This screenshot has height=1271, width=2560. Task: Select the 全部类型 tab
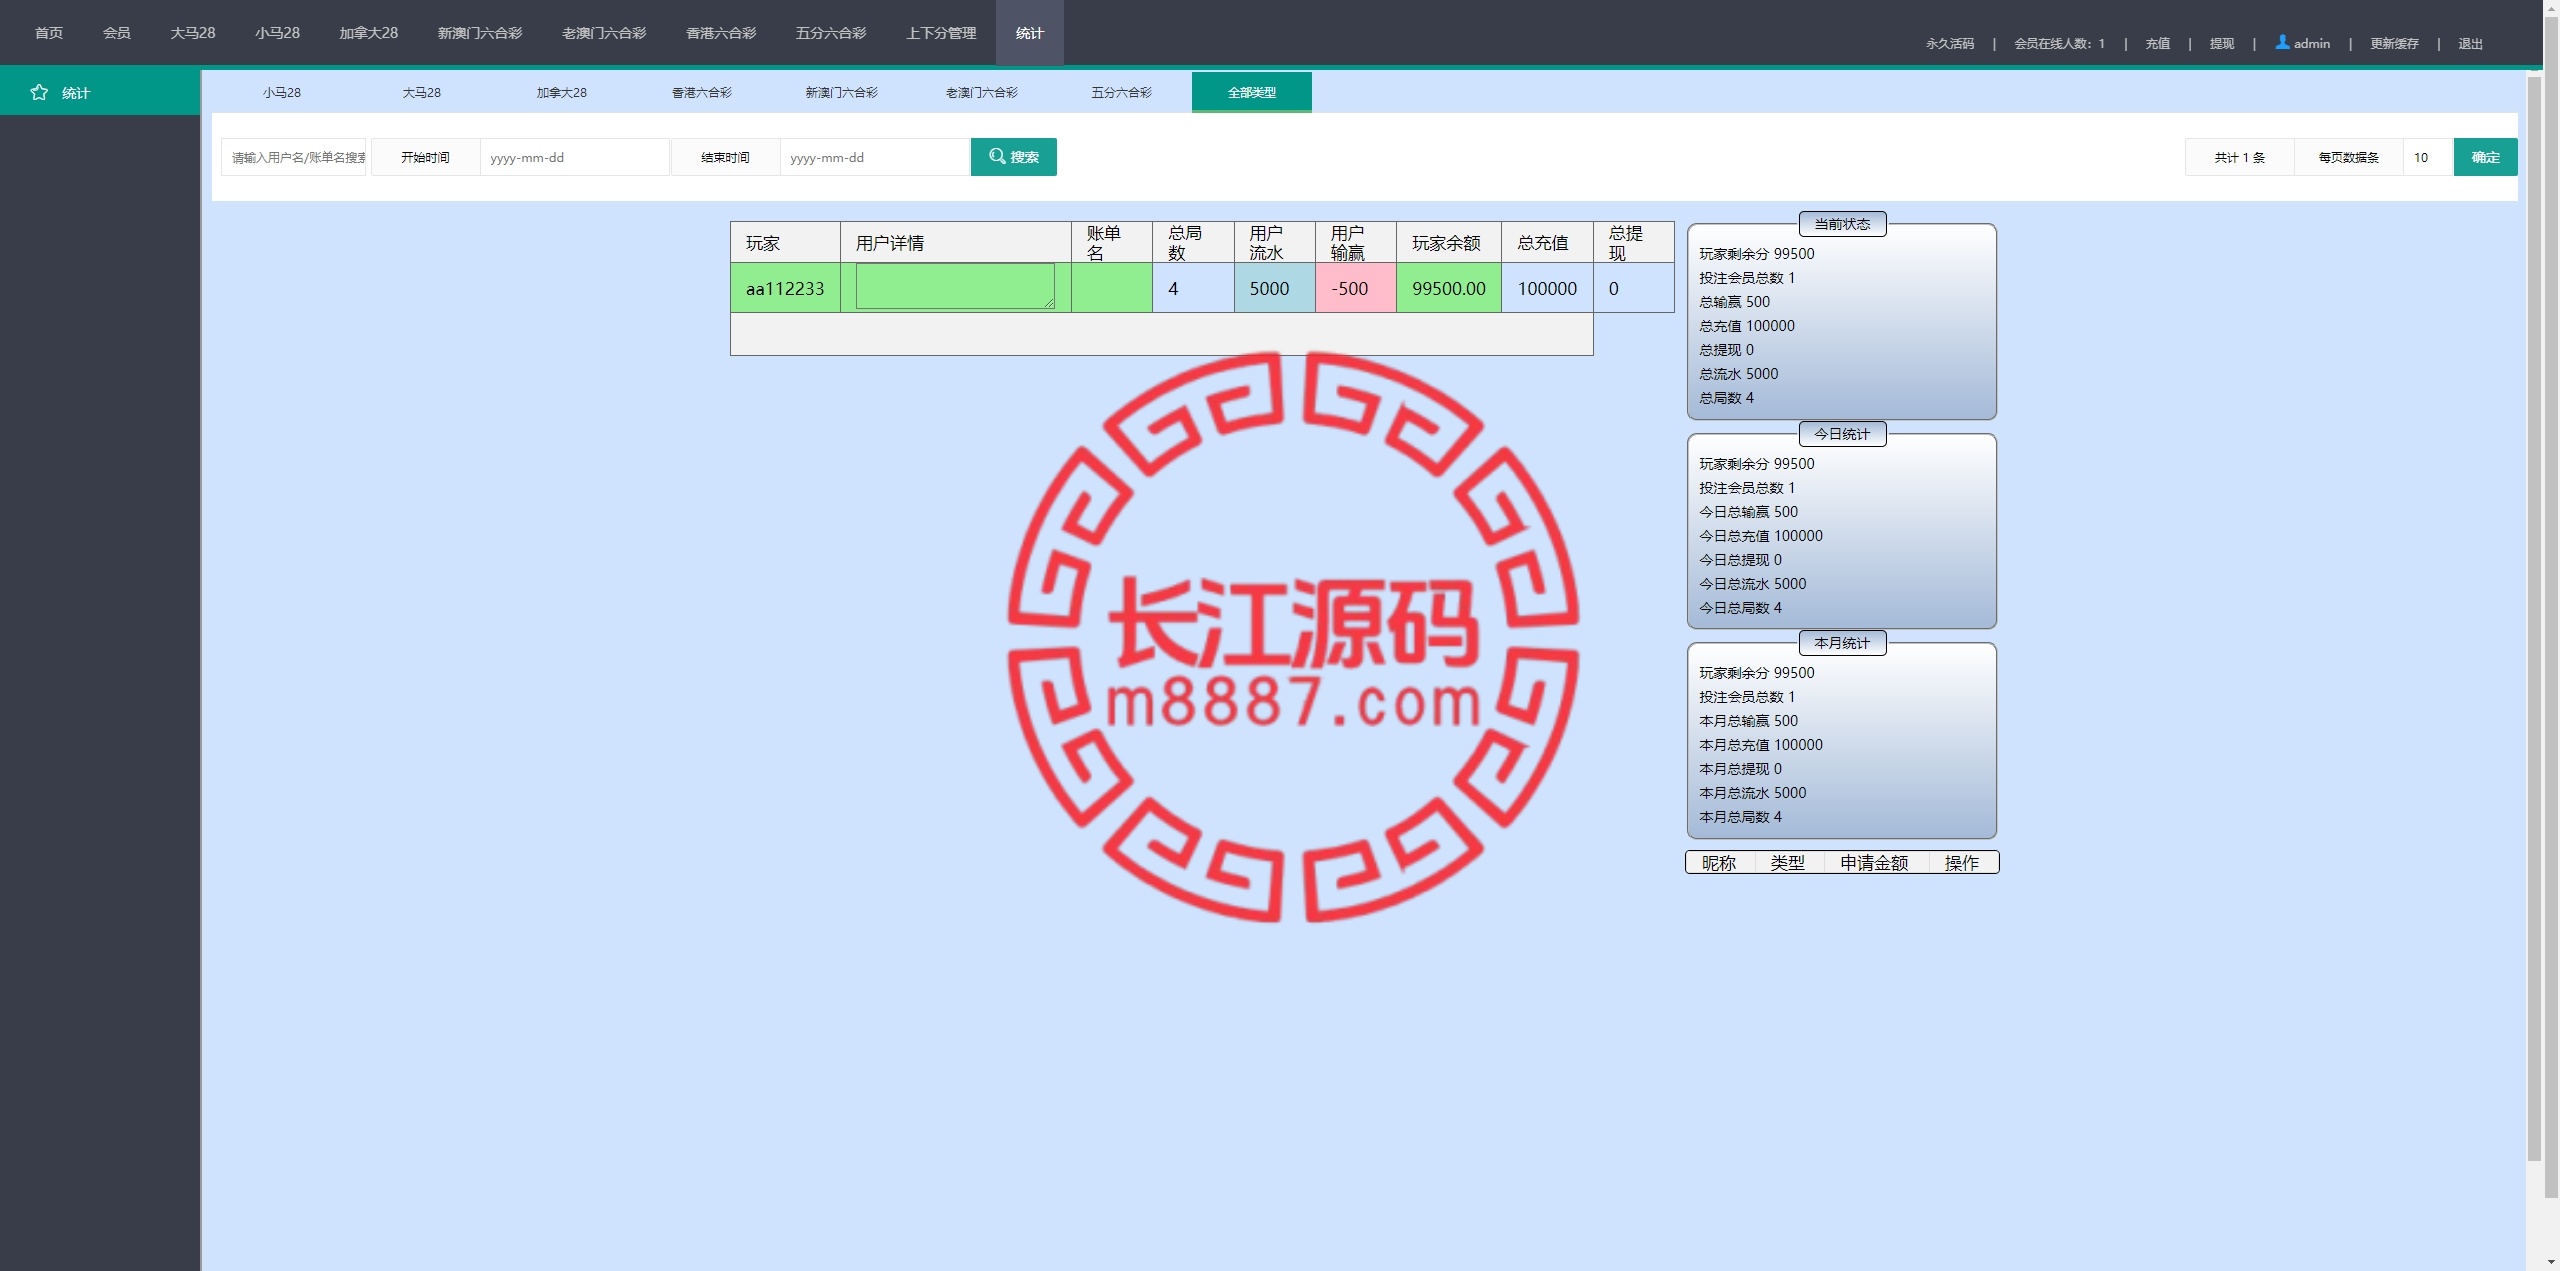[x=1252, y=92]
